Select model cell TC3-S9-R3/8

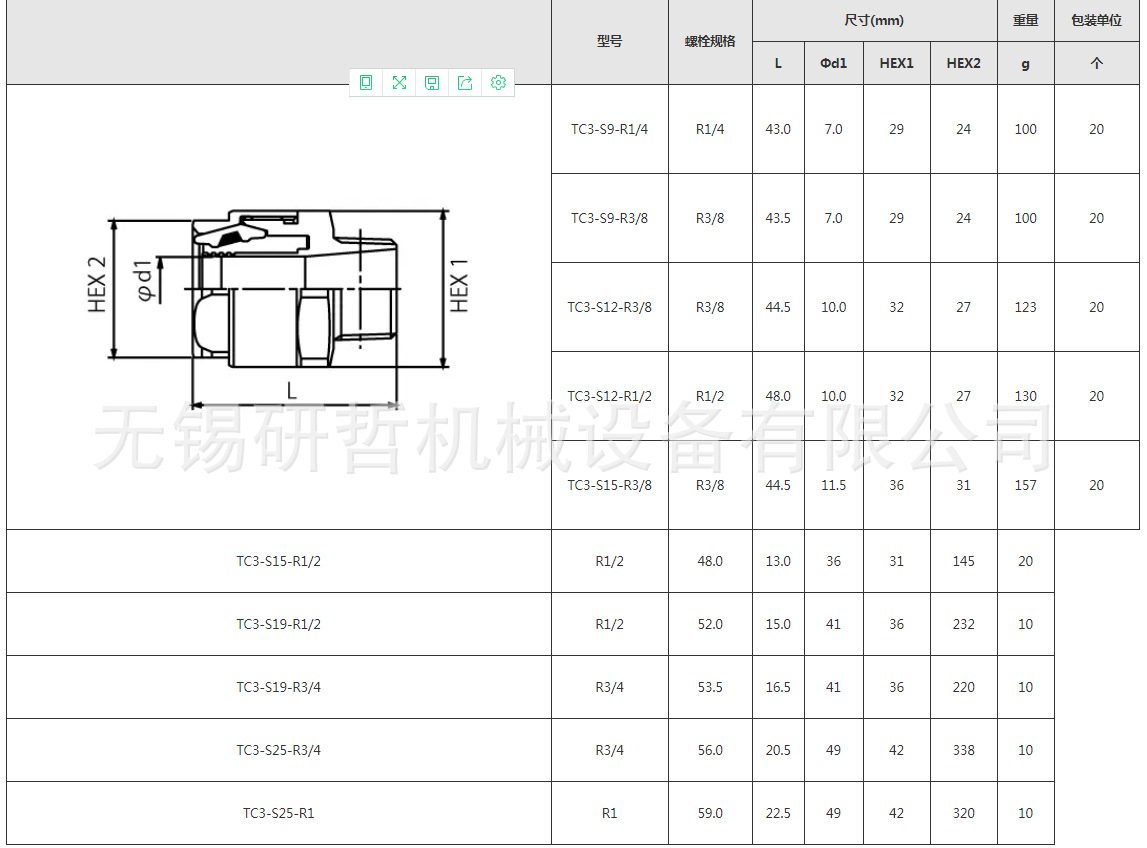(x=609, y=218)
